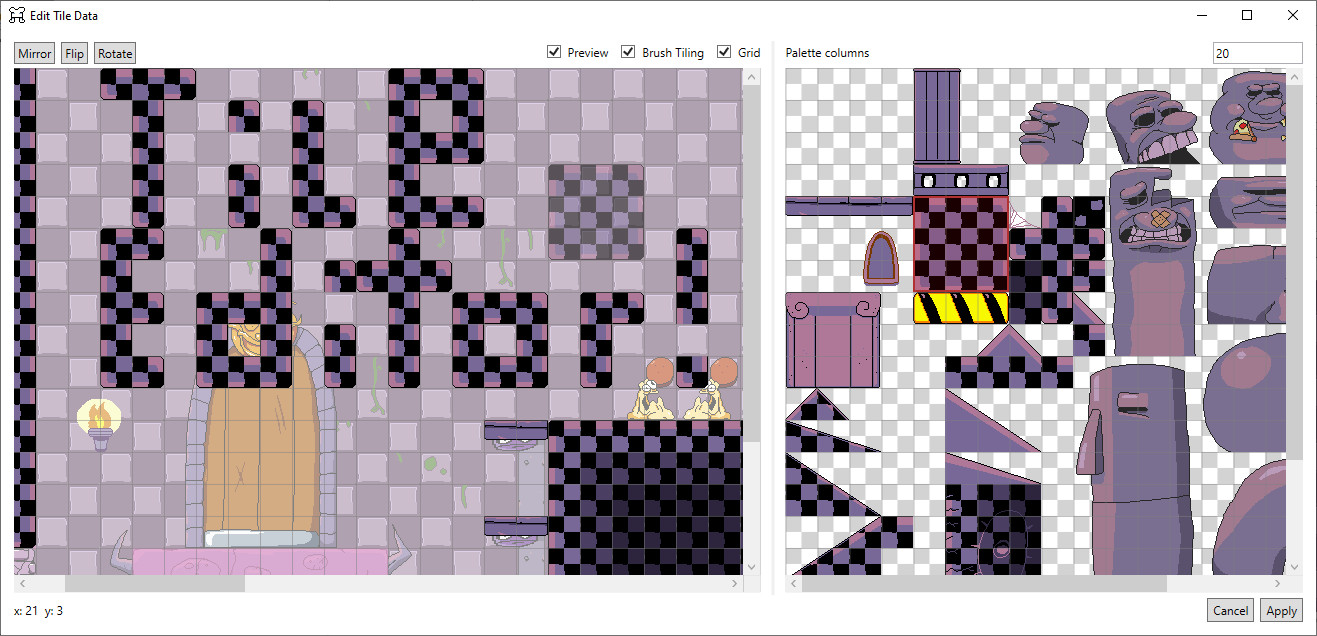Click the palette horizontal scrollbar right arrow

coord(1279,584)
